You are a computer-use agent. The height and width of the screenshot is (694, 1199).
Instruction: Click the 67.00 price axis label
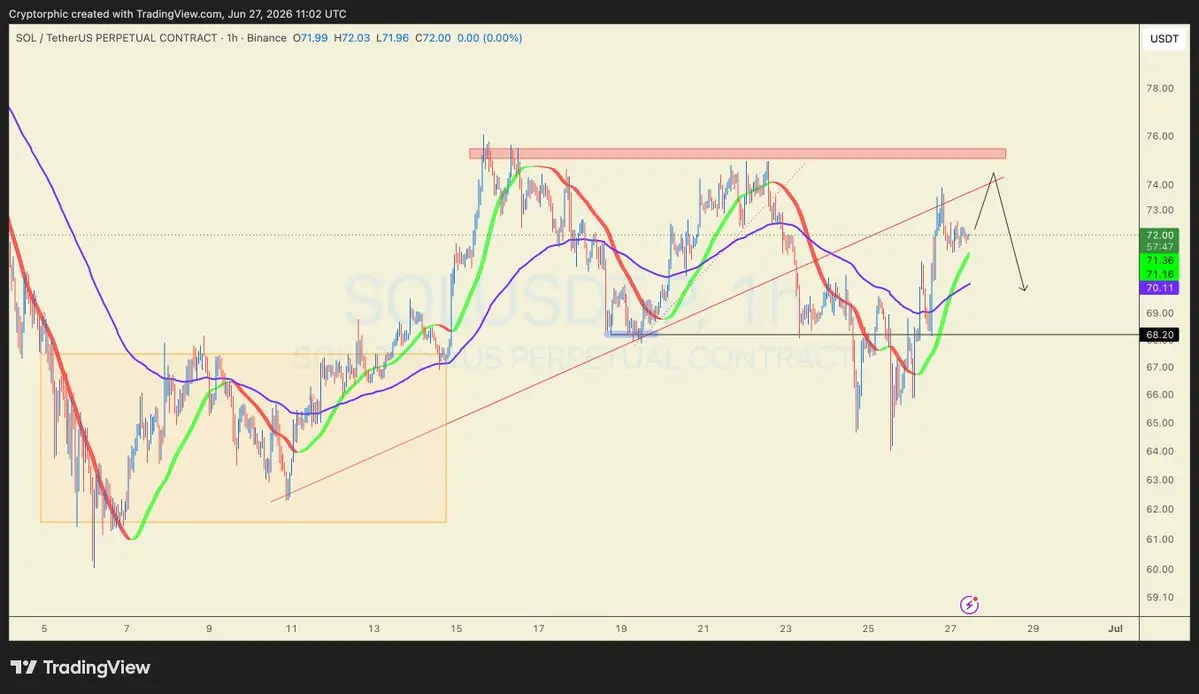pos(1159,368)
